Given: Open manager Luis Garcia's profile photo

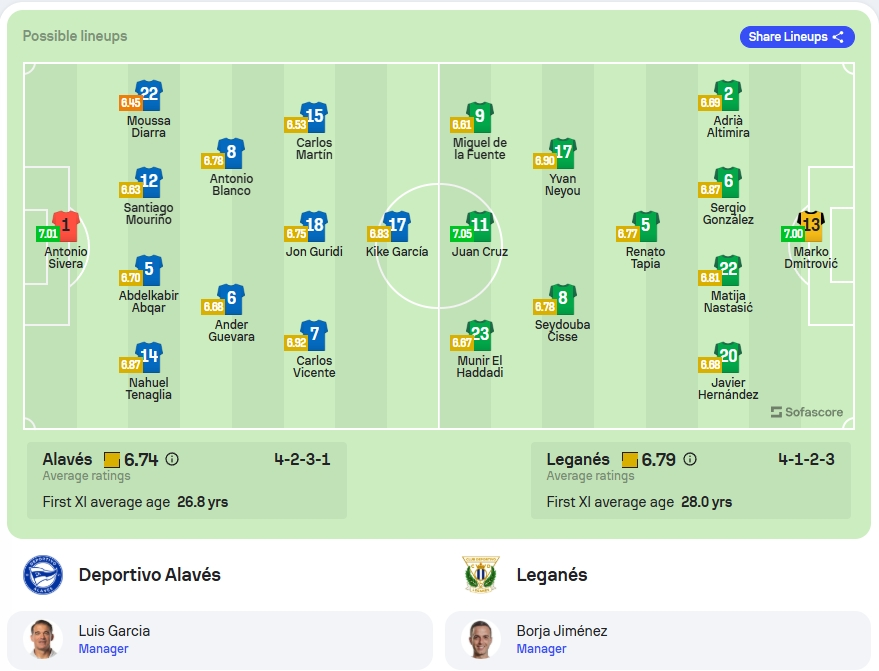Looking at the screenshot, I should pyautogui.click(x=43, y=639).
